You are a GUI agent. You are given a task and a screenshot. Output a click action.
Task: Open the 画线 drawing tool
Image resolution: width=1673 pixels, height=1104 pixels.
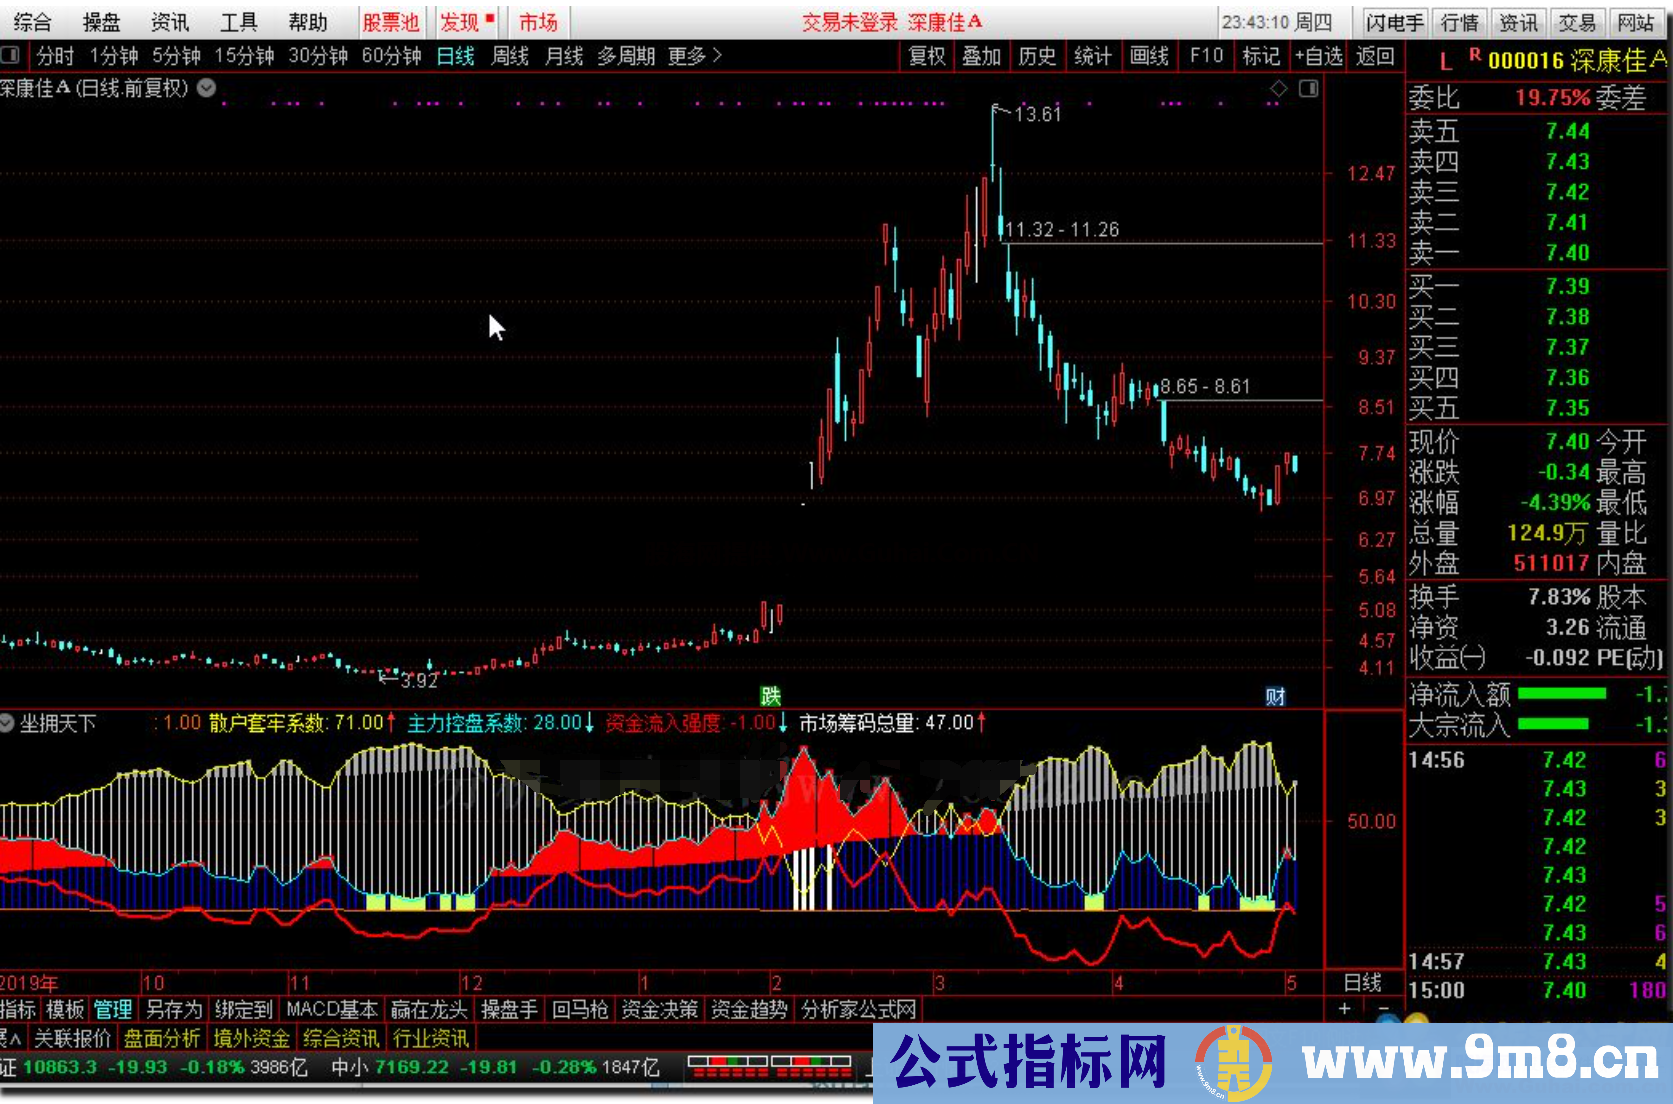click(x=1148, y=57)
